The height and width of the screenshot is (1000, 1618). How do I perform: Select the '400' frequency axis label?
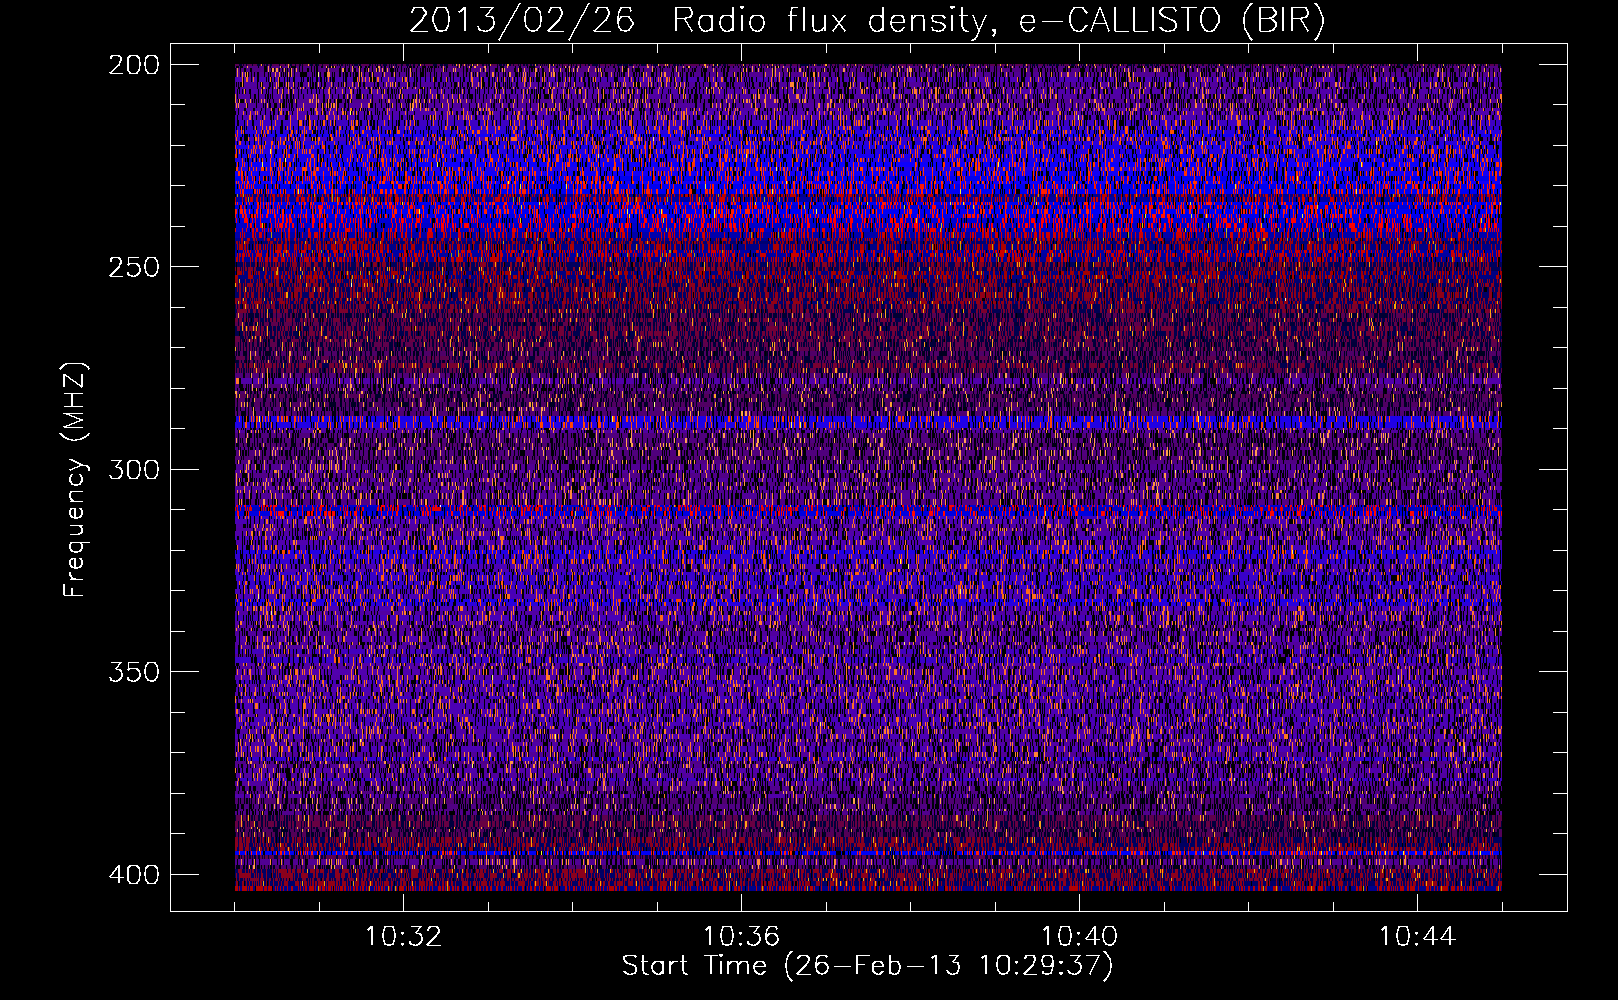point(133,875)
